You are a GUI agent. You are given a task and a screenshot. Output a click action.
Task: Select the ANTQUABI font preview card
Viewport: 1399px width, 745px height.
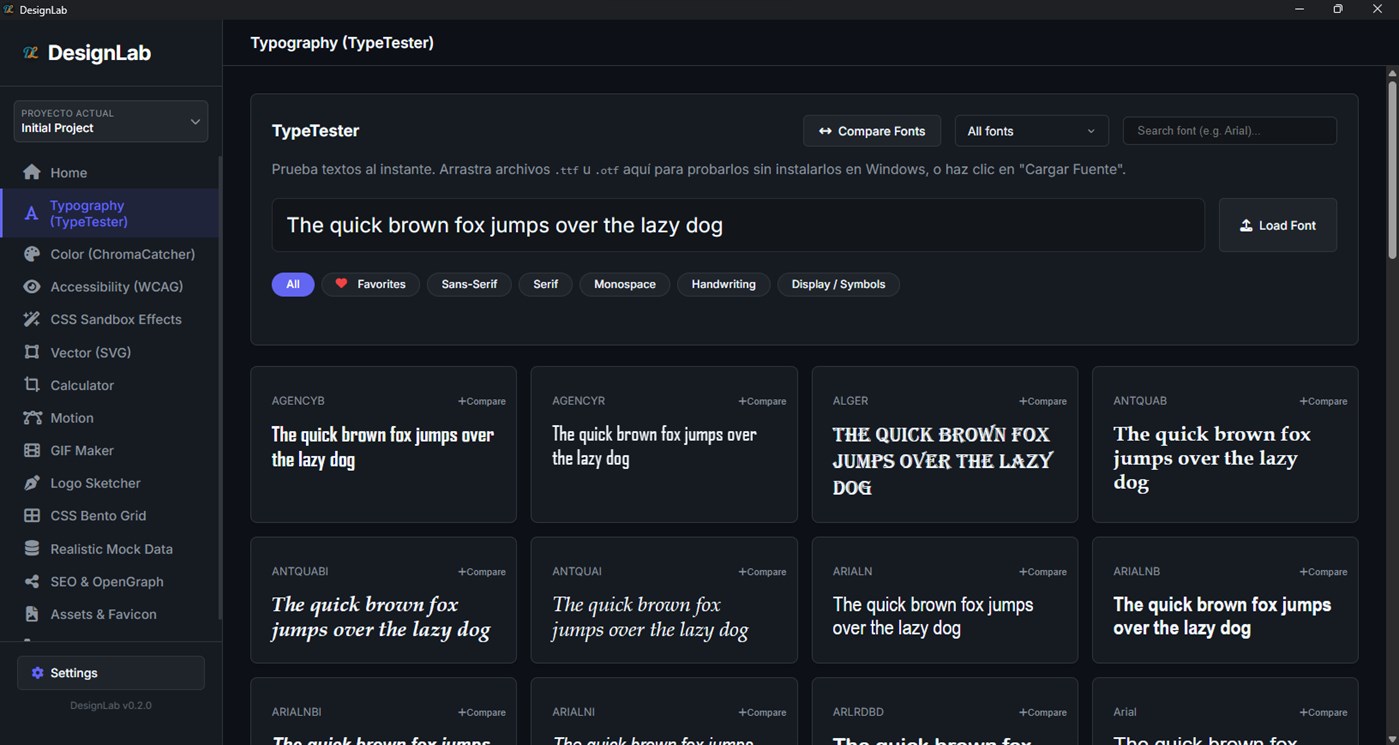coord(383,600)
